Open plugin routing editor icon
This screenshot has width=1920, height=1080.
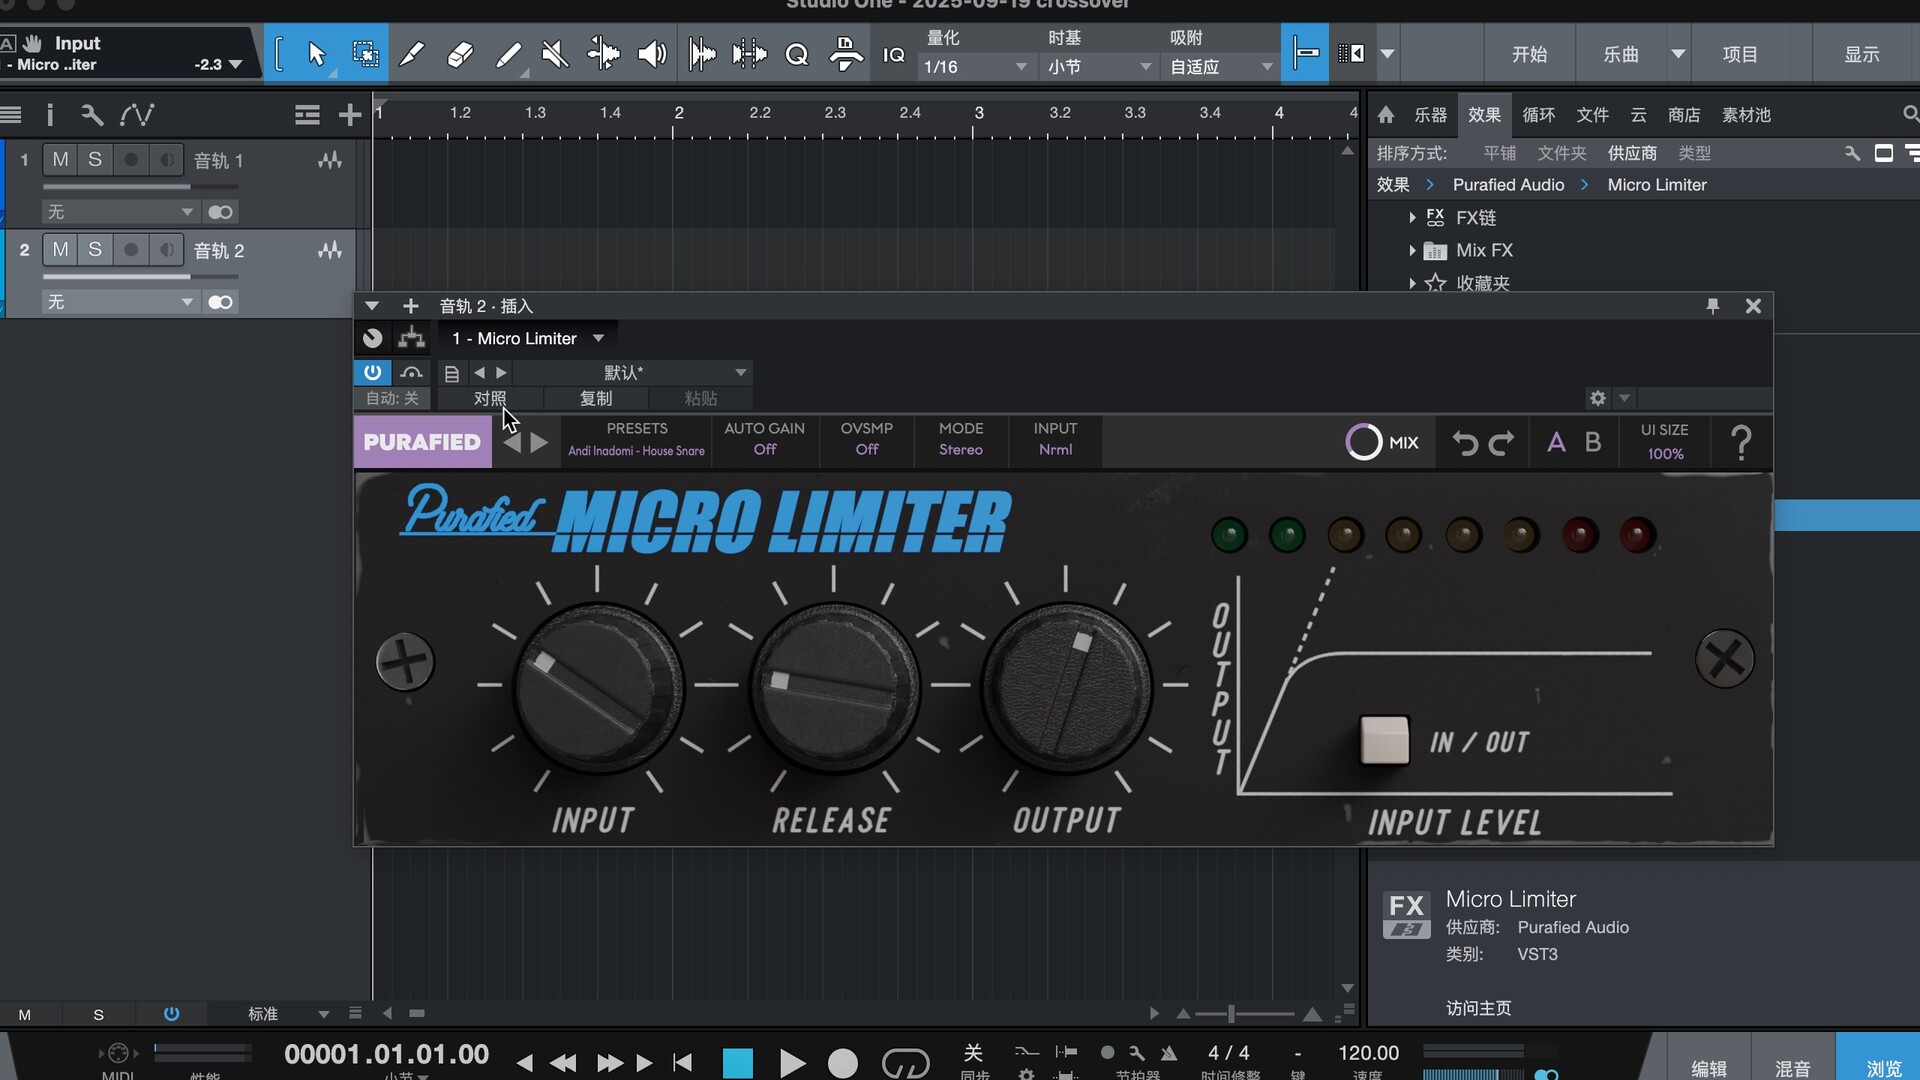pyautogui.click(x=411, y=338)
